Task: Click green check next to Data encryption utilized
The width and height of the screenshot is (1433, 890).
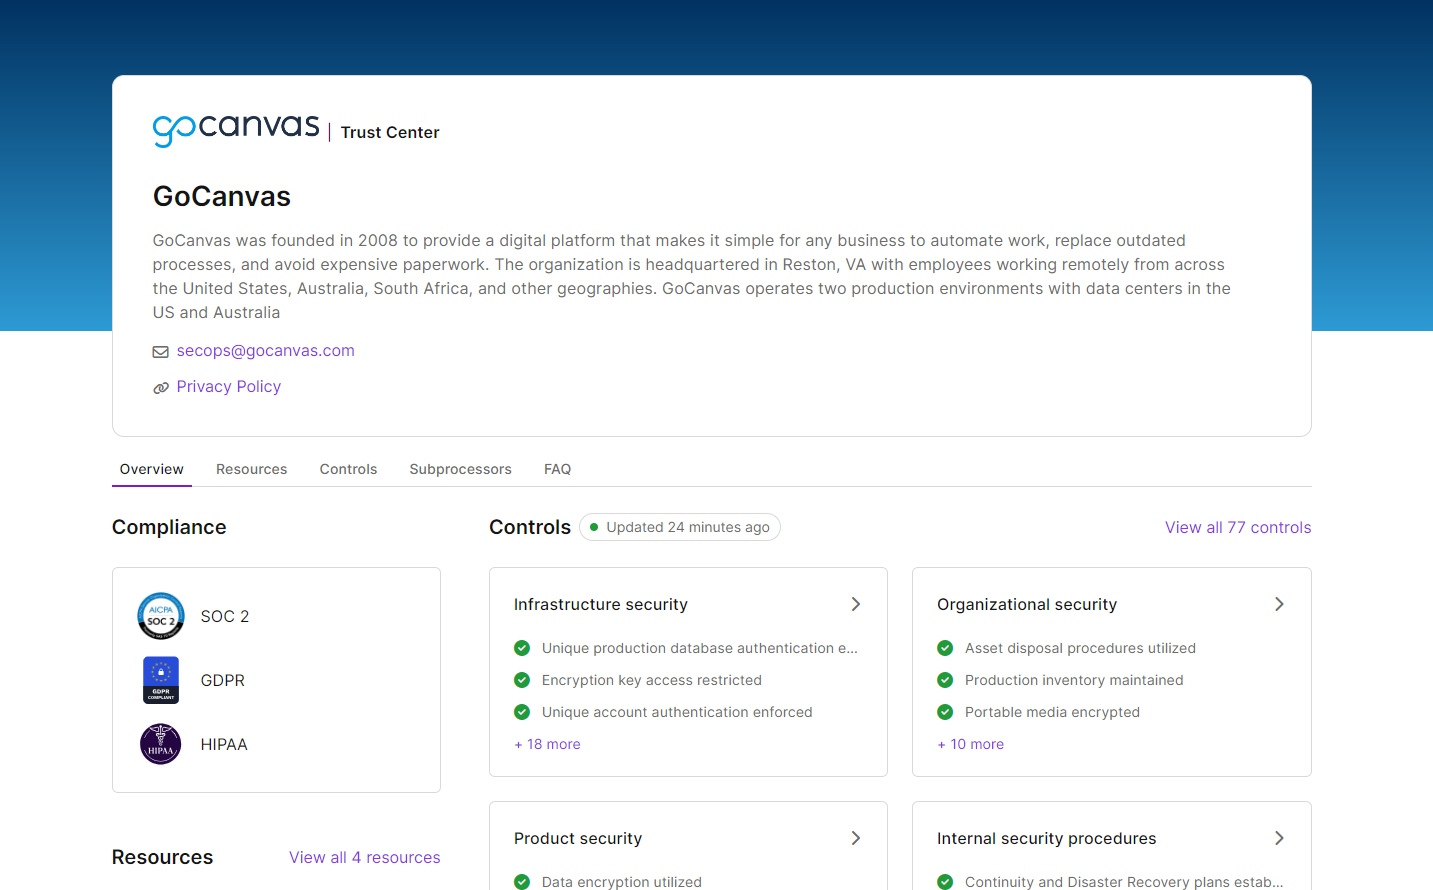Action: tap(522, 882)
